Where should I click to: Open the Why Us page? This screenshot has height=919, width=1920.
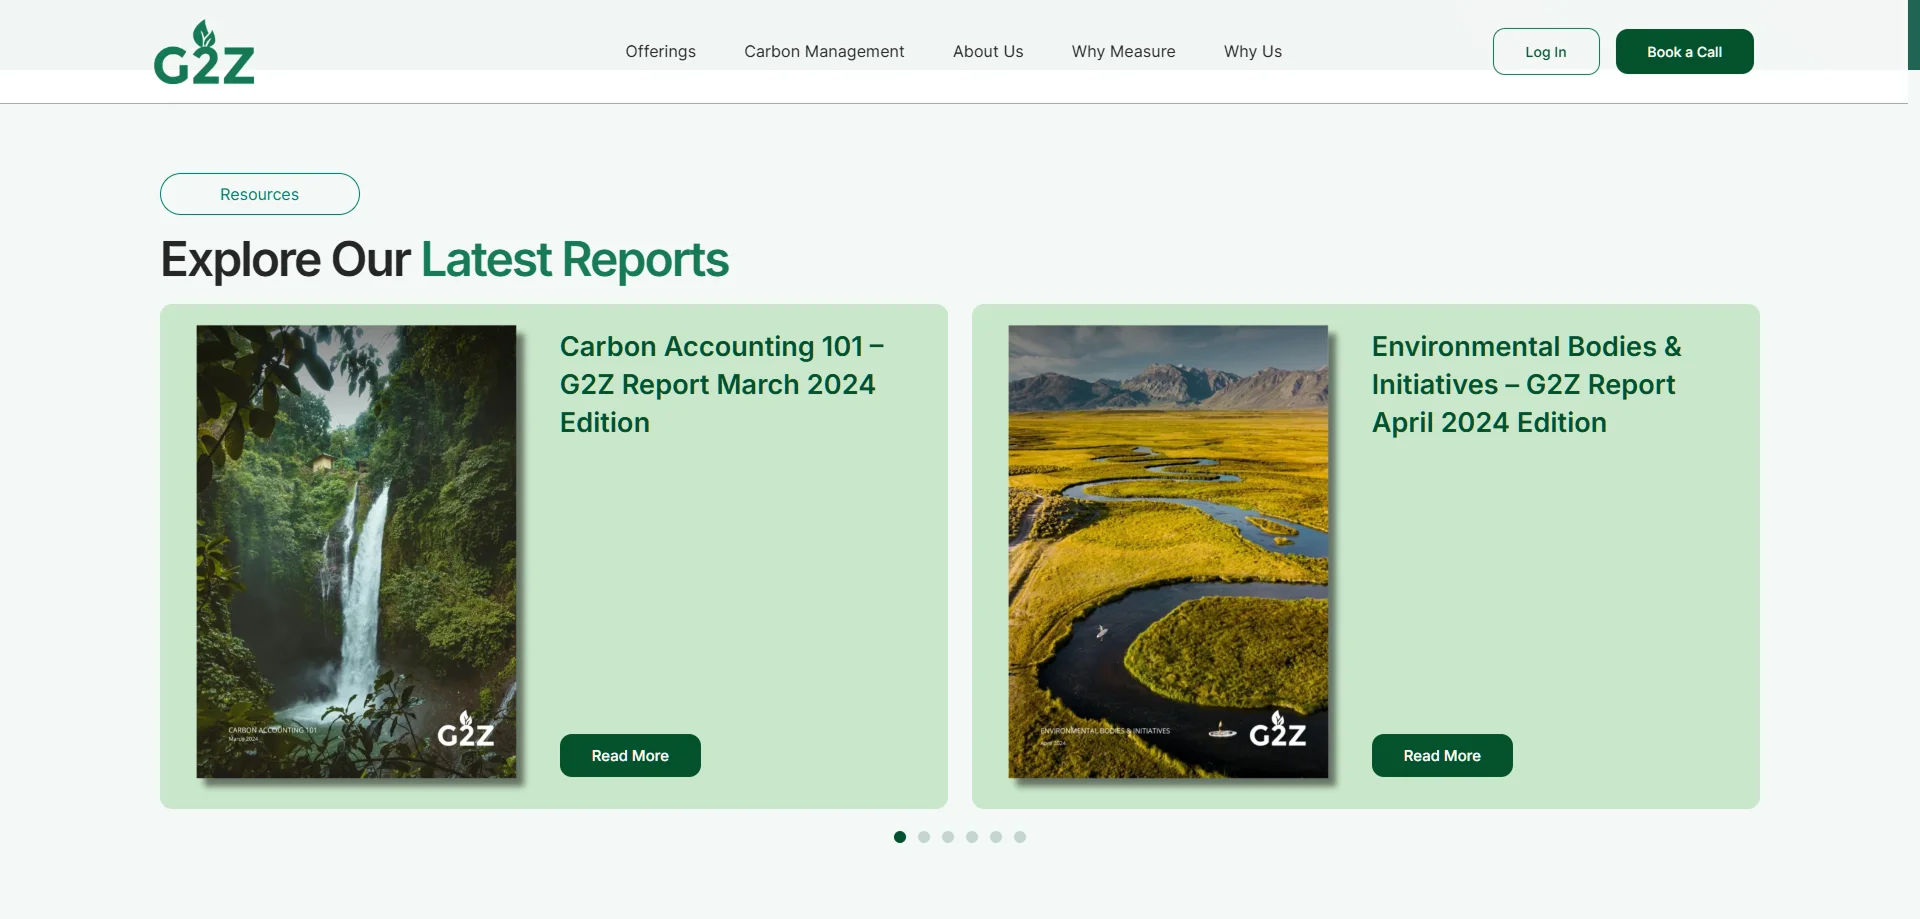click(x=1252, y=51)
